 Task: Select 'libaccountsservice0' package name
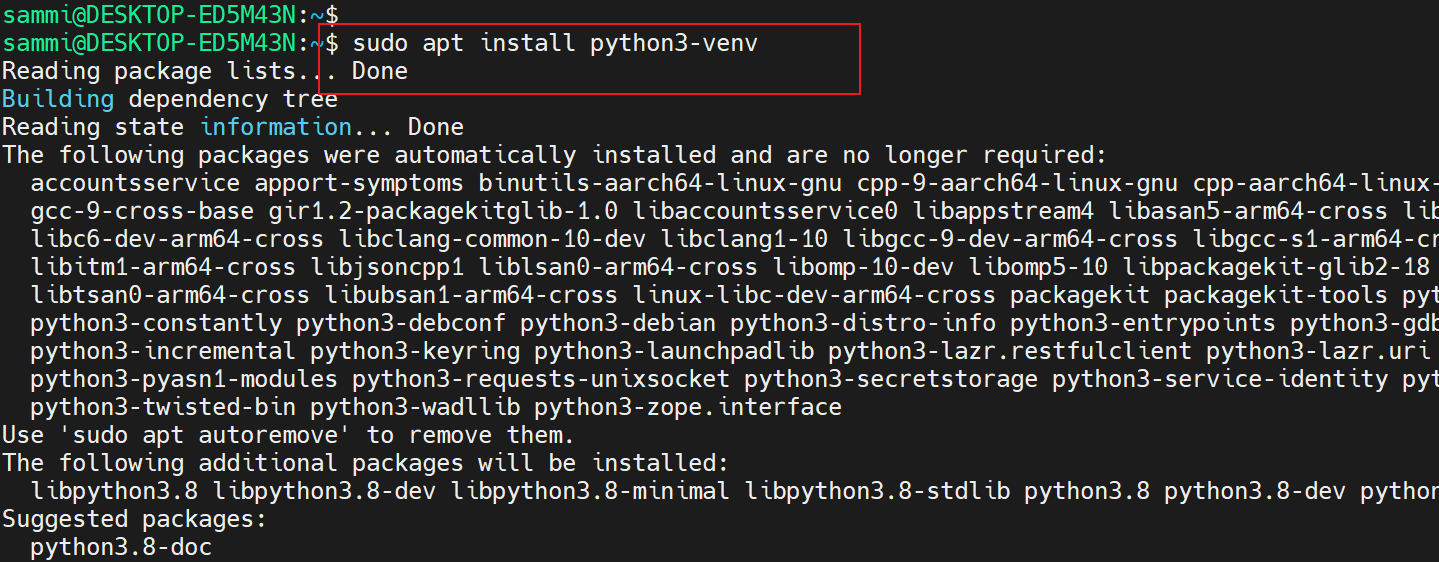(x=765, y=211)
